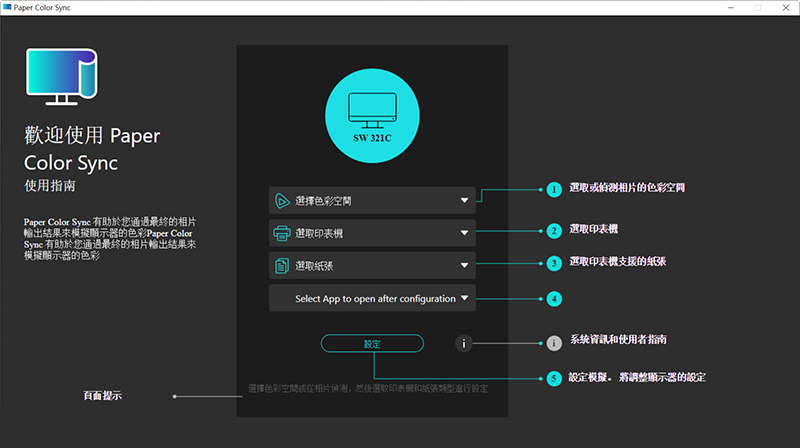Open the 選取印表機 dropdown arrow
The width and height of the screenshot is (800, 448).
[x=464, y=233]
